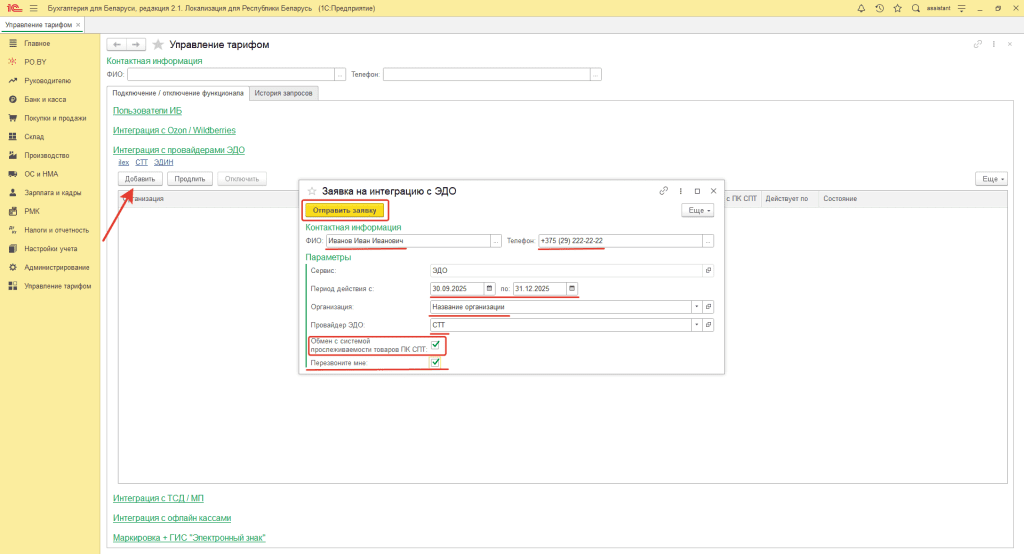Open Зарплата и кадры section in sidebar
Viewport: 1024px width, 554px height.
53,192
